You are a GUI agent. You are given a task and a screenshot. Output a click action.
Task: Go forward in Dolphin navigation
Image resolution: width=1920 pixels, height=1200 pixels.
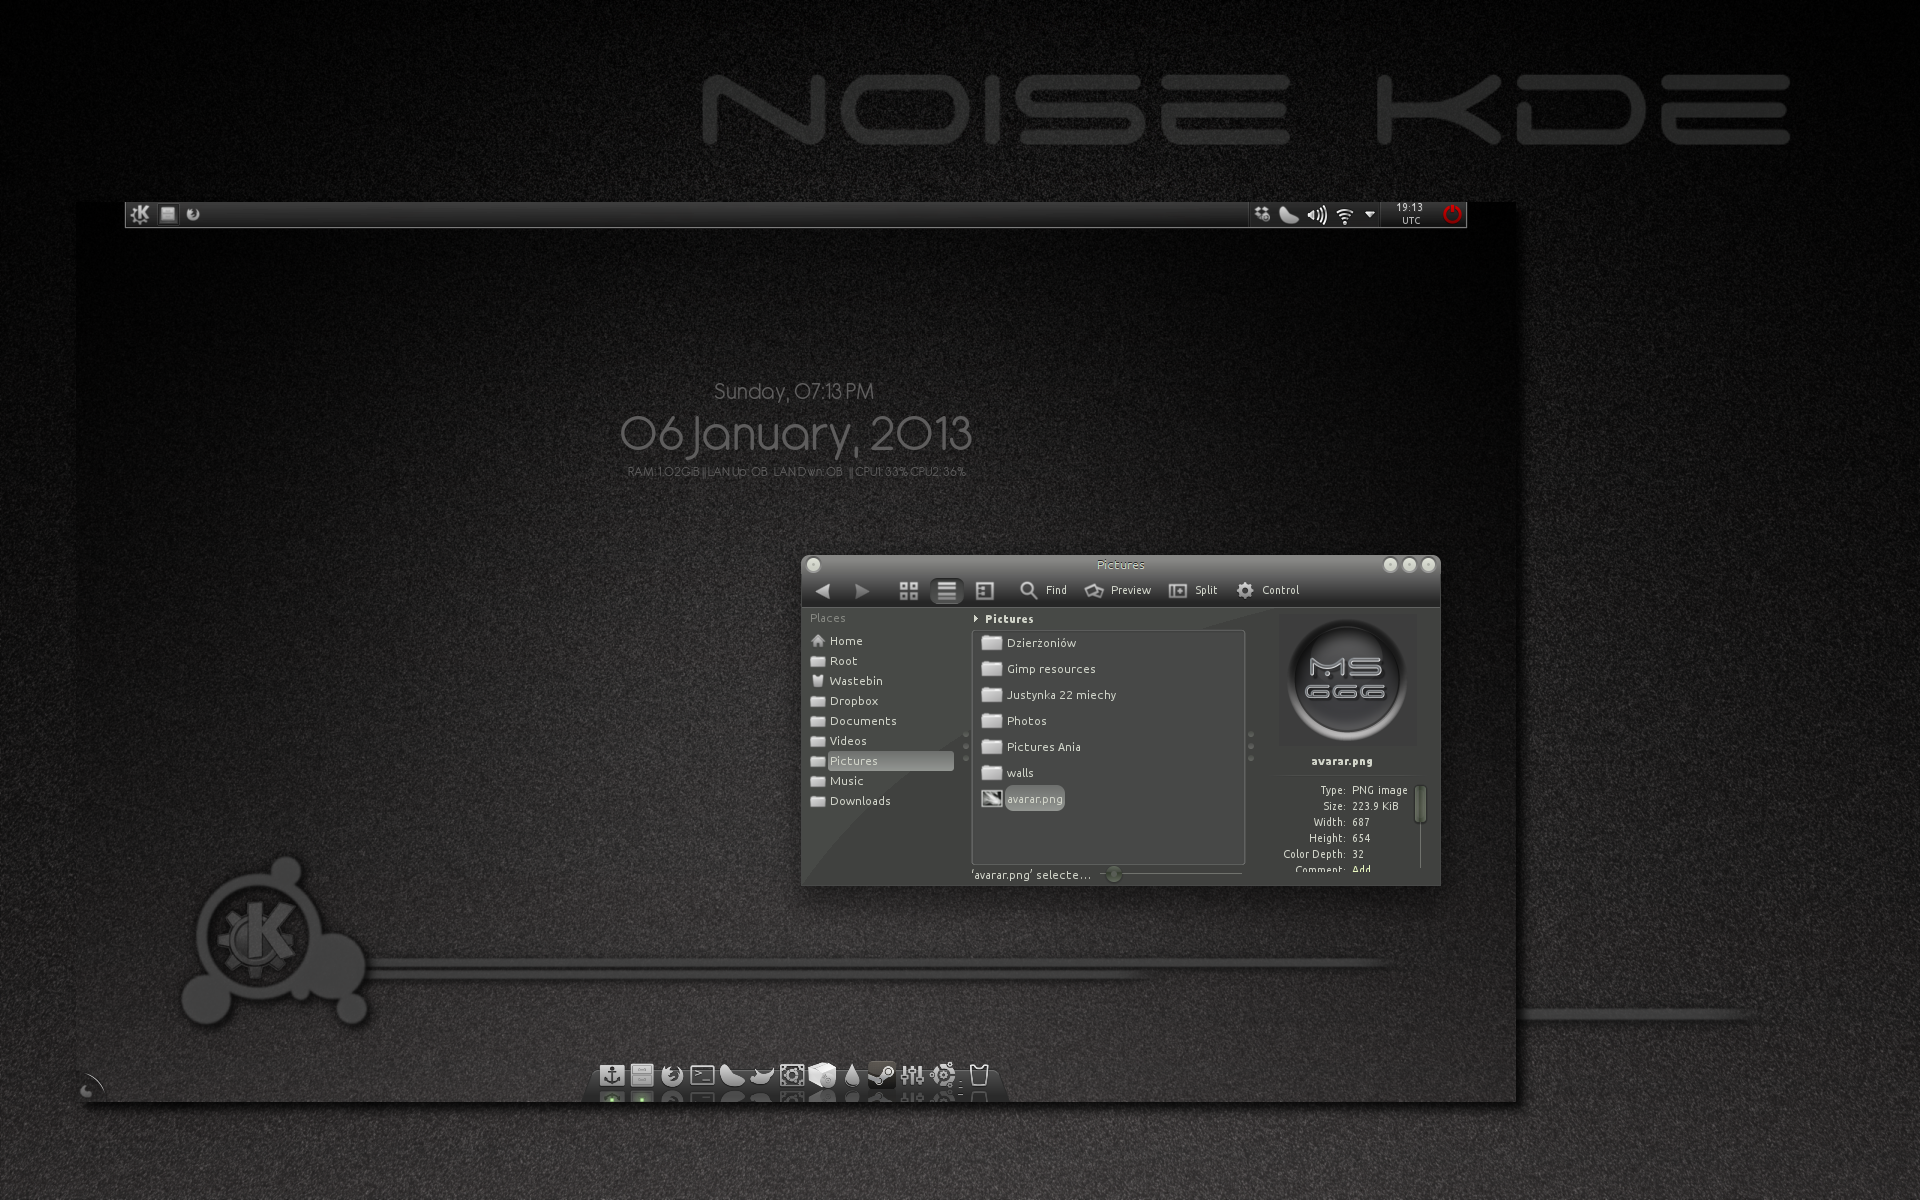[x=862, y=591]
